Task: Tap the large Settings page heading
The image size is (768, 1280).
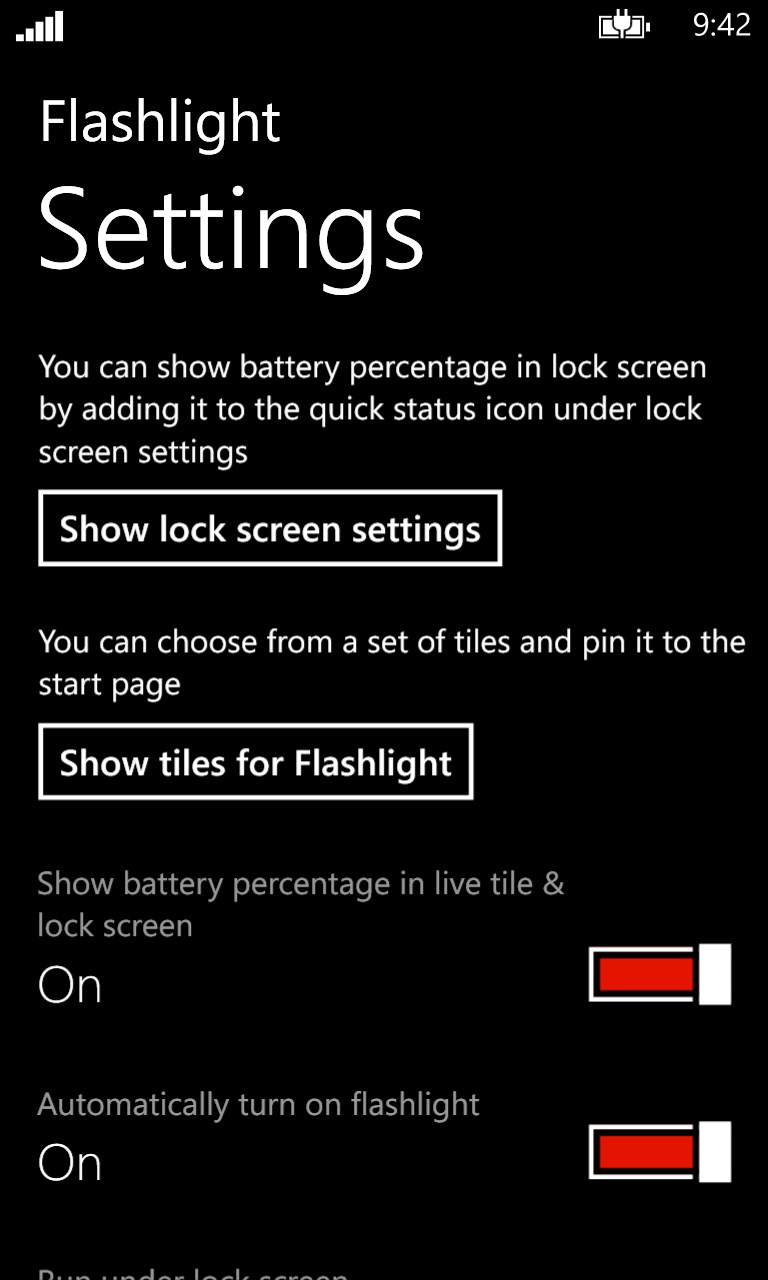Action: [x=232, y=233]
